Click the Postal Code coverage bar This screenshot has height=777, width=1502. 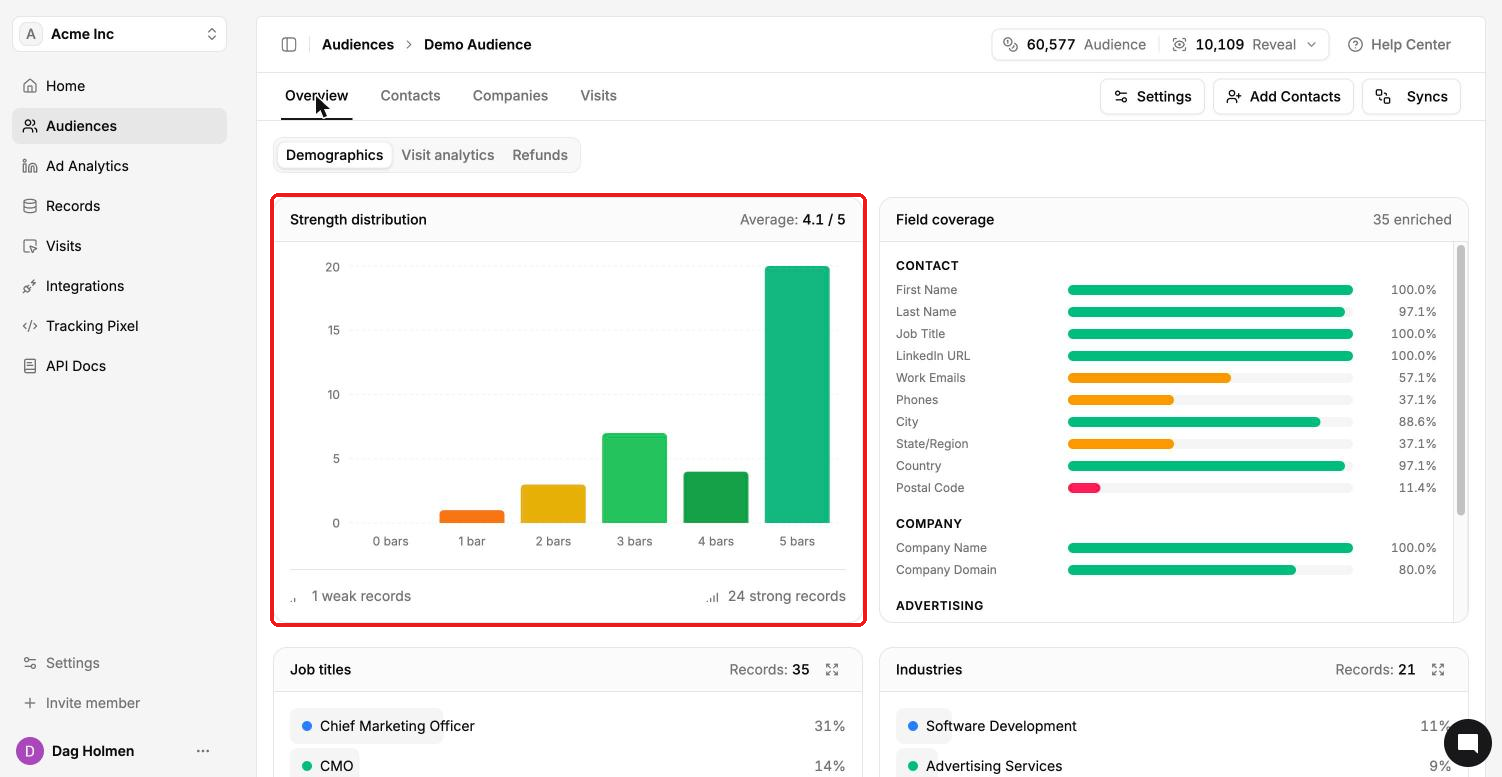pos(1210,488)
